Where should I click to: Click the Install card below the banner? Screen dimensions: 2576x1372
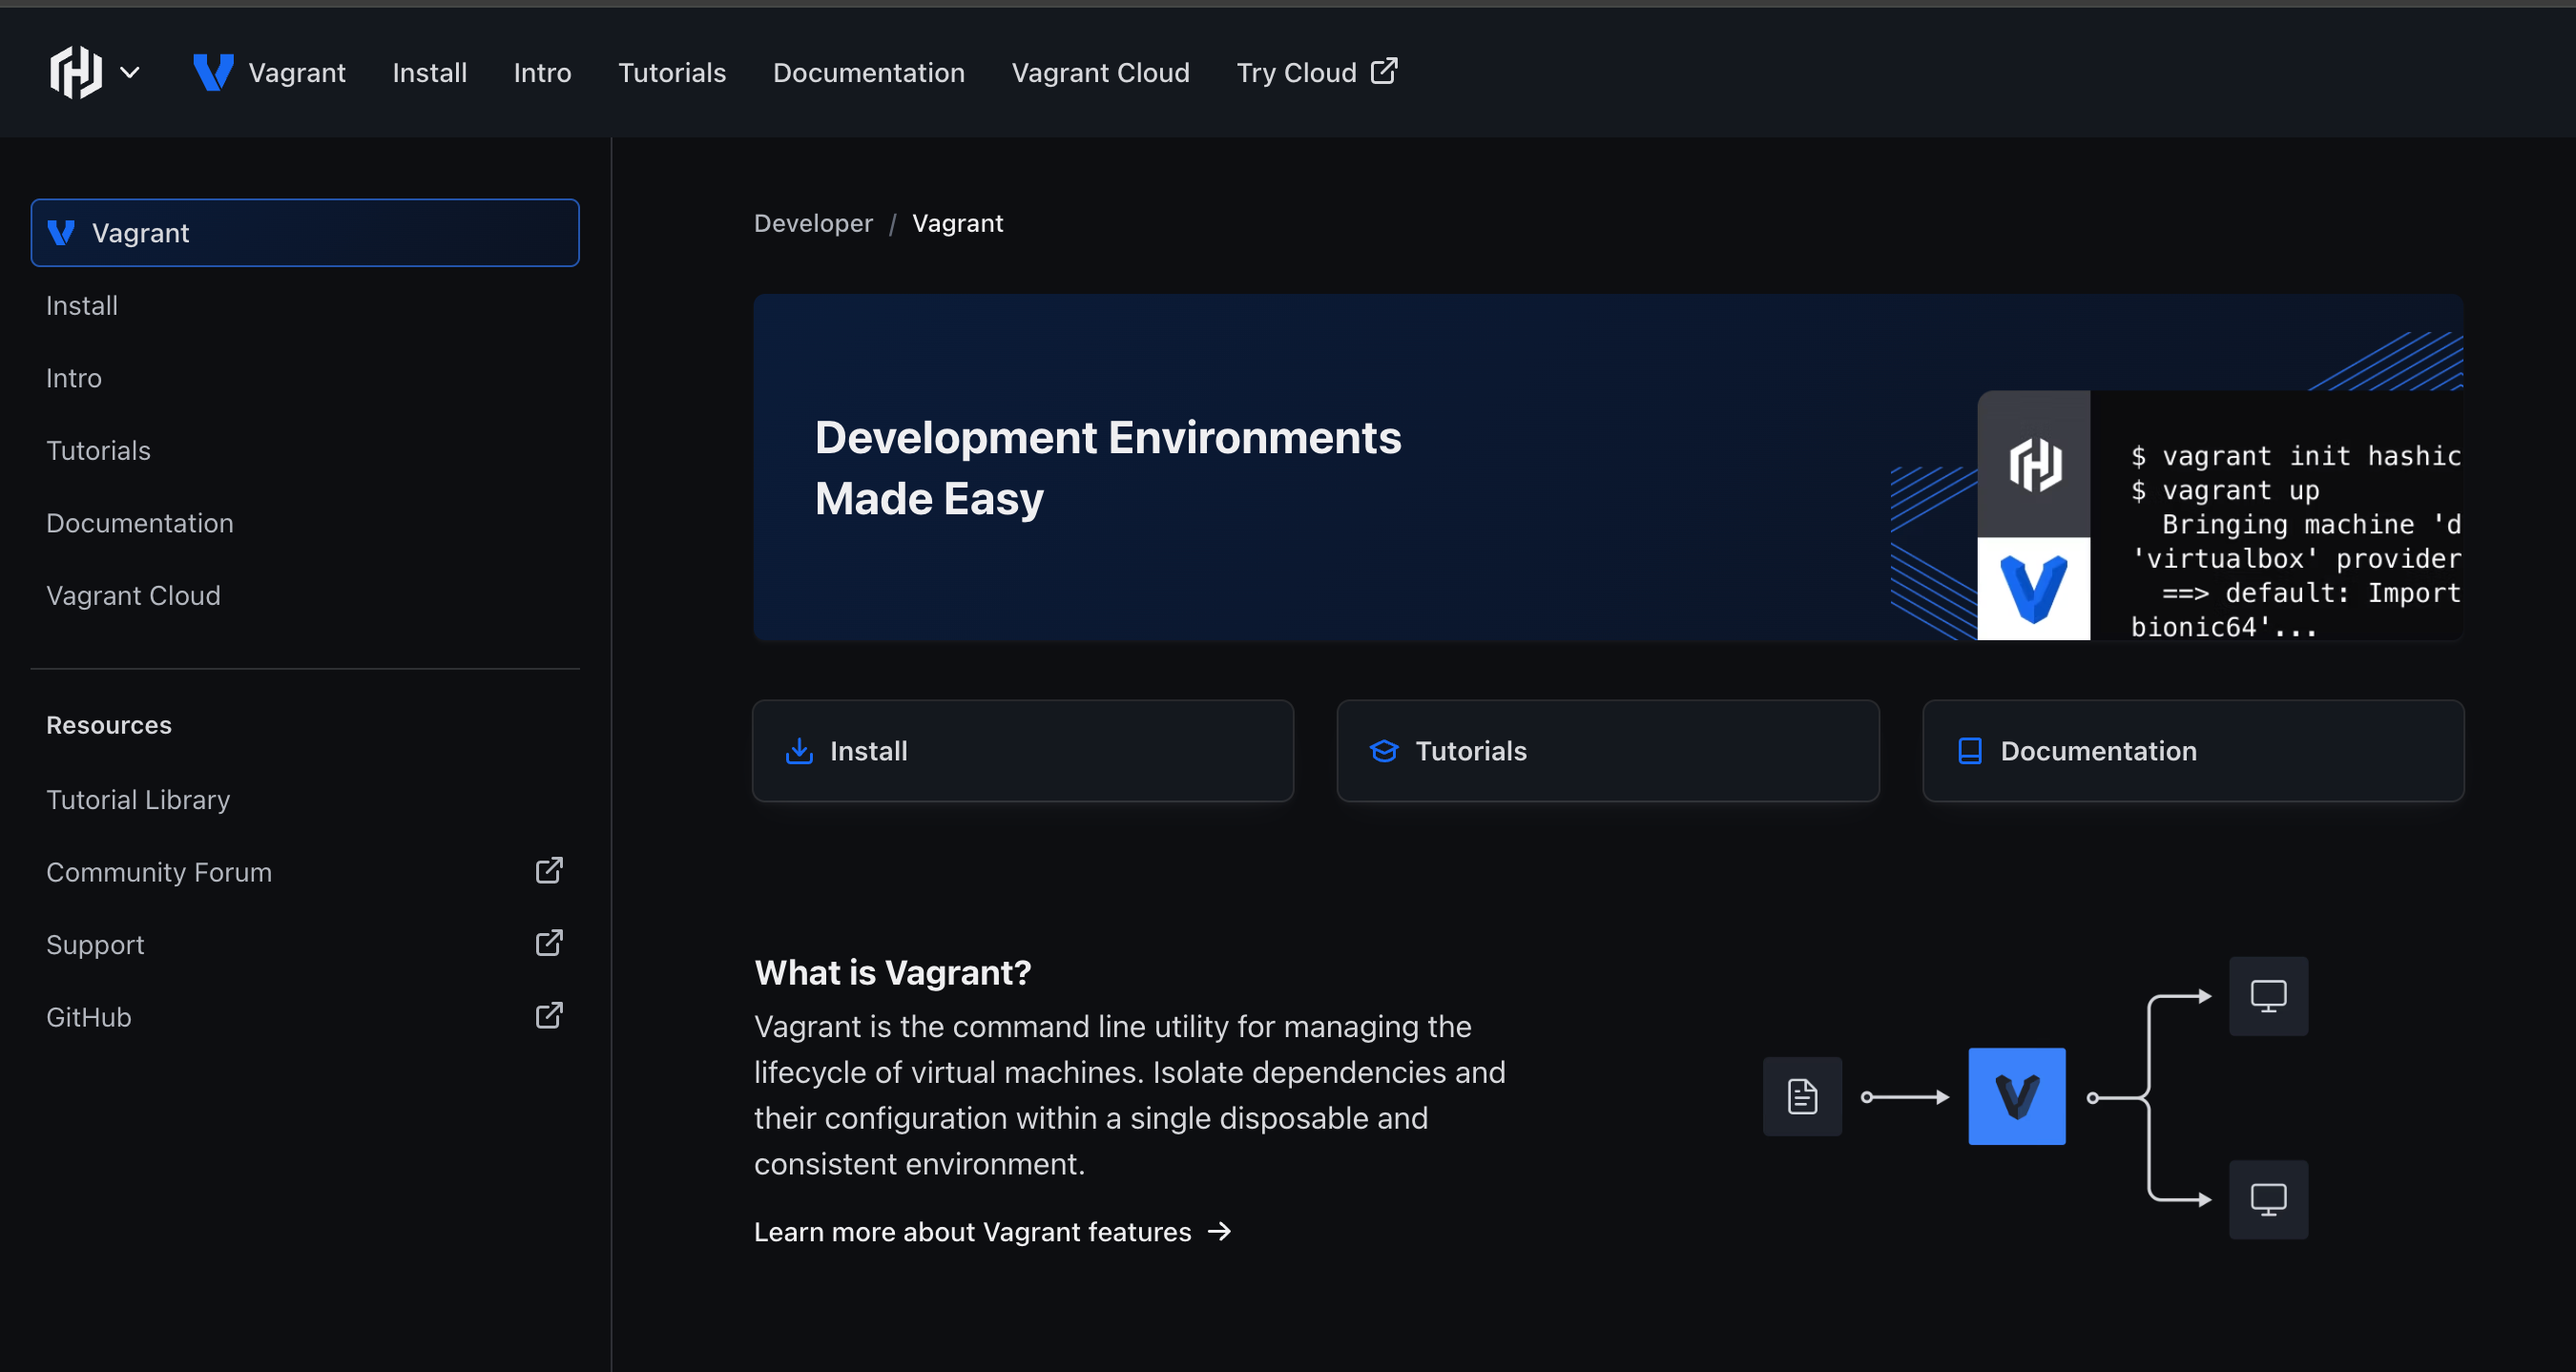[x=1024, y=750]
